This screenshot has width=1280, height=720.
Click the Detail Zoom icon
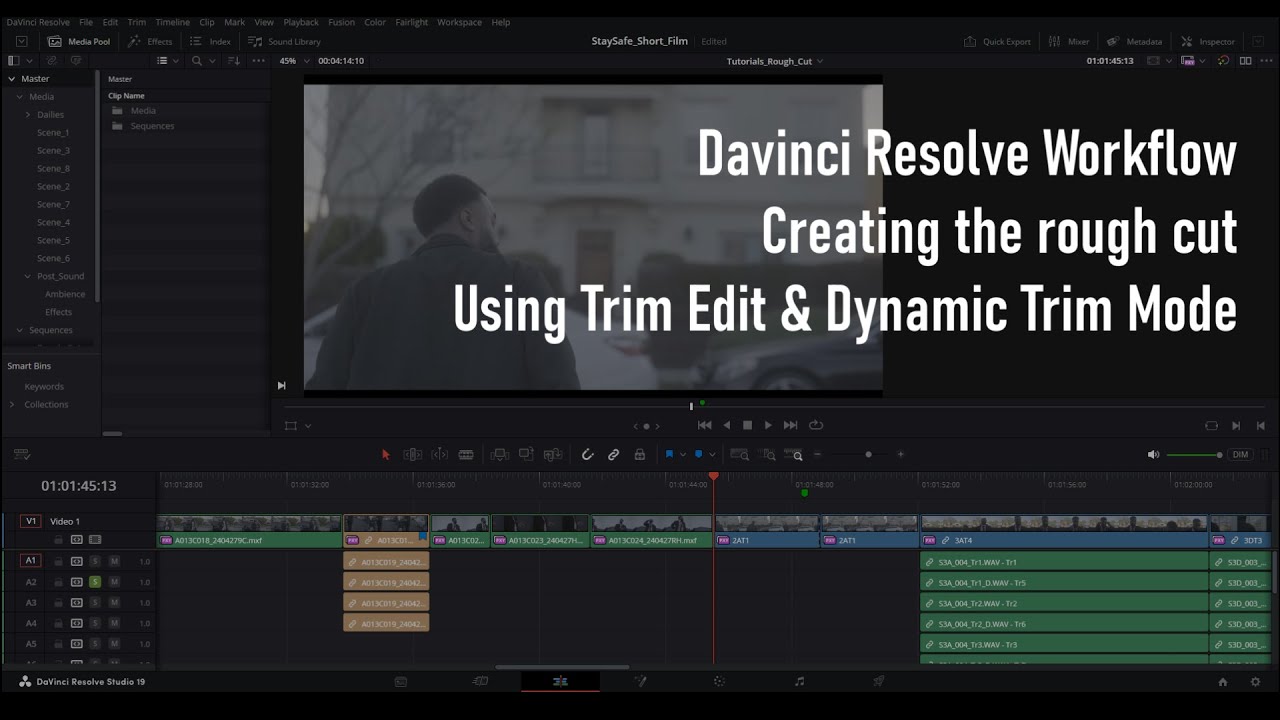point(768,454)
